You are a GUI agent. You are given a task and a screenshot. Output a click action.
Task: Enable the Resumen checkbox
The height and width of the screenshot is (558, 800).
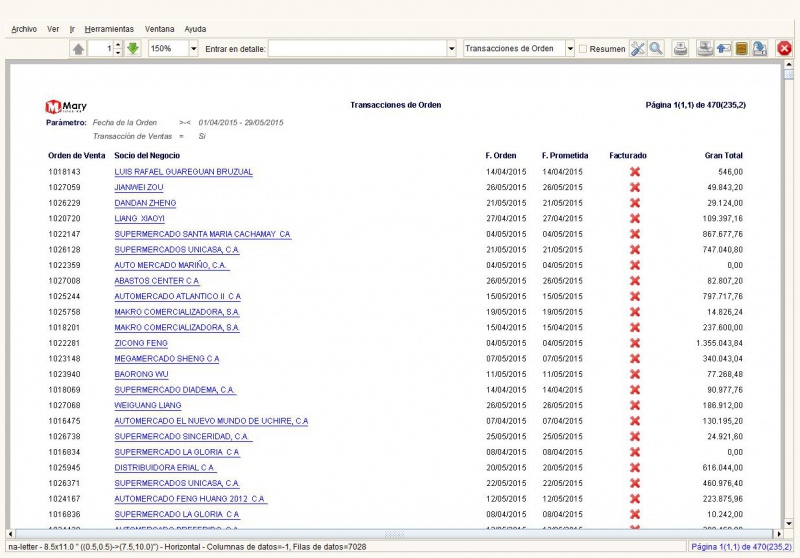coord(583,49)
